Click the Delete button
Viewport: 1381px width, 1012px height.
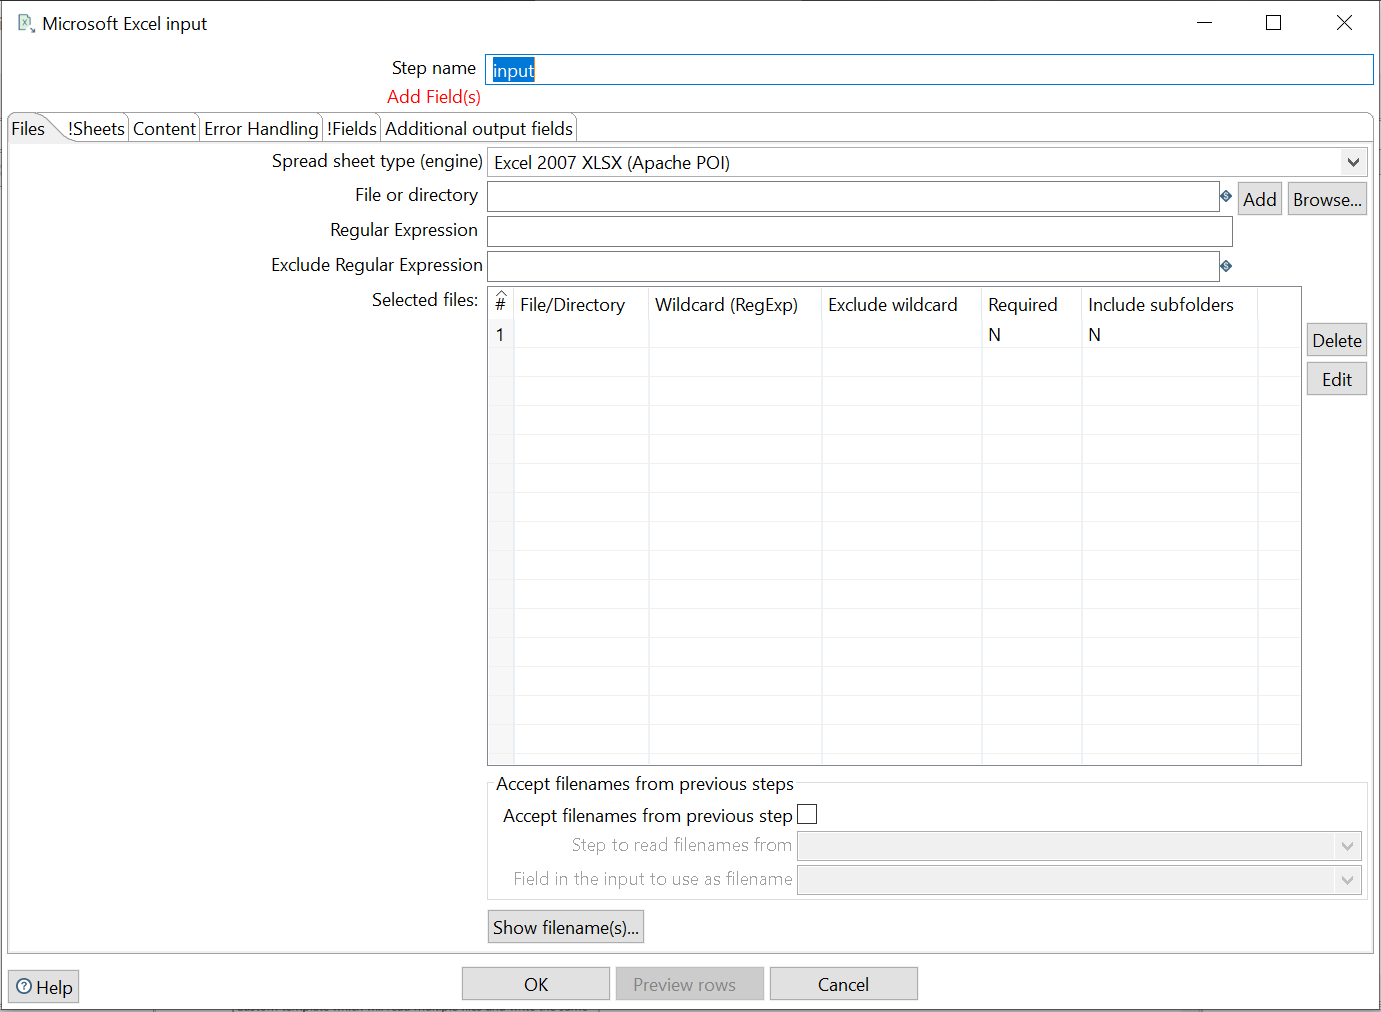(x=1337, y=340)
